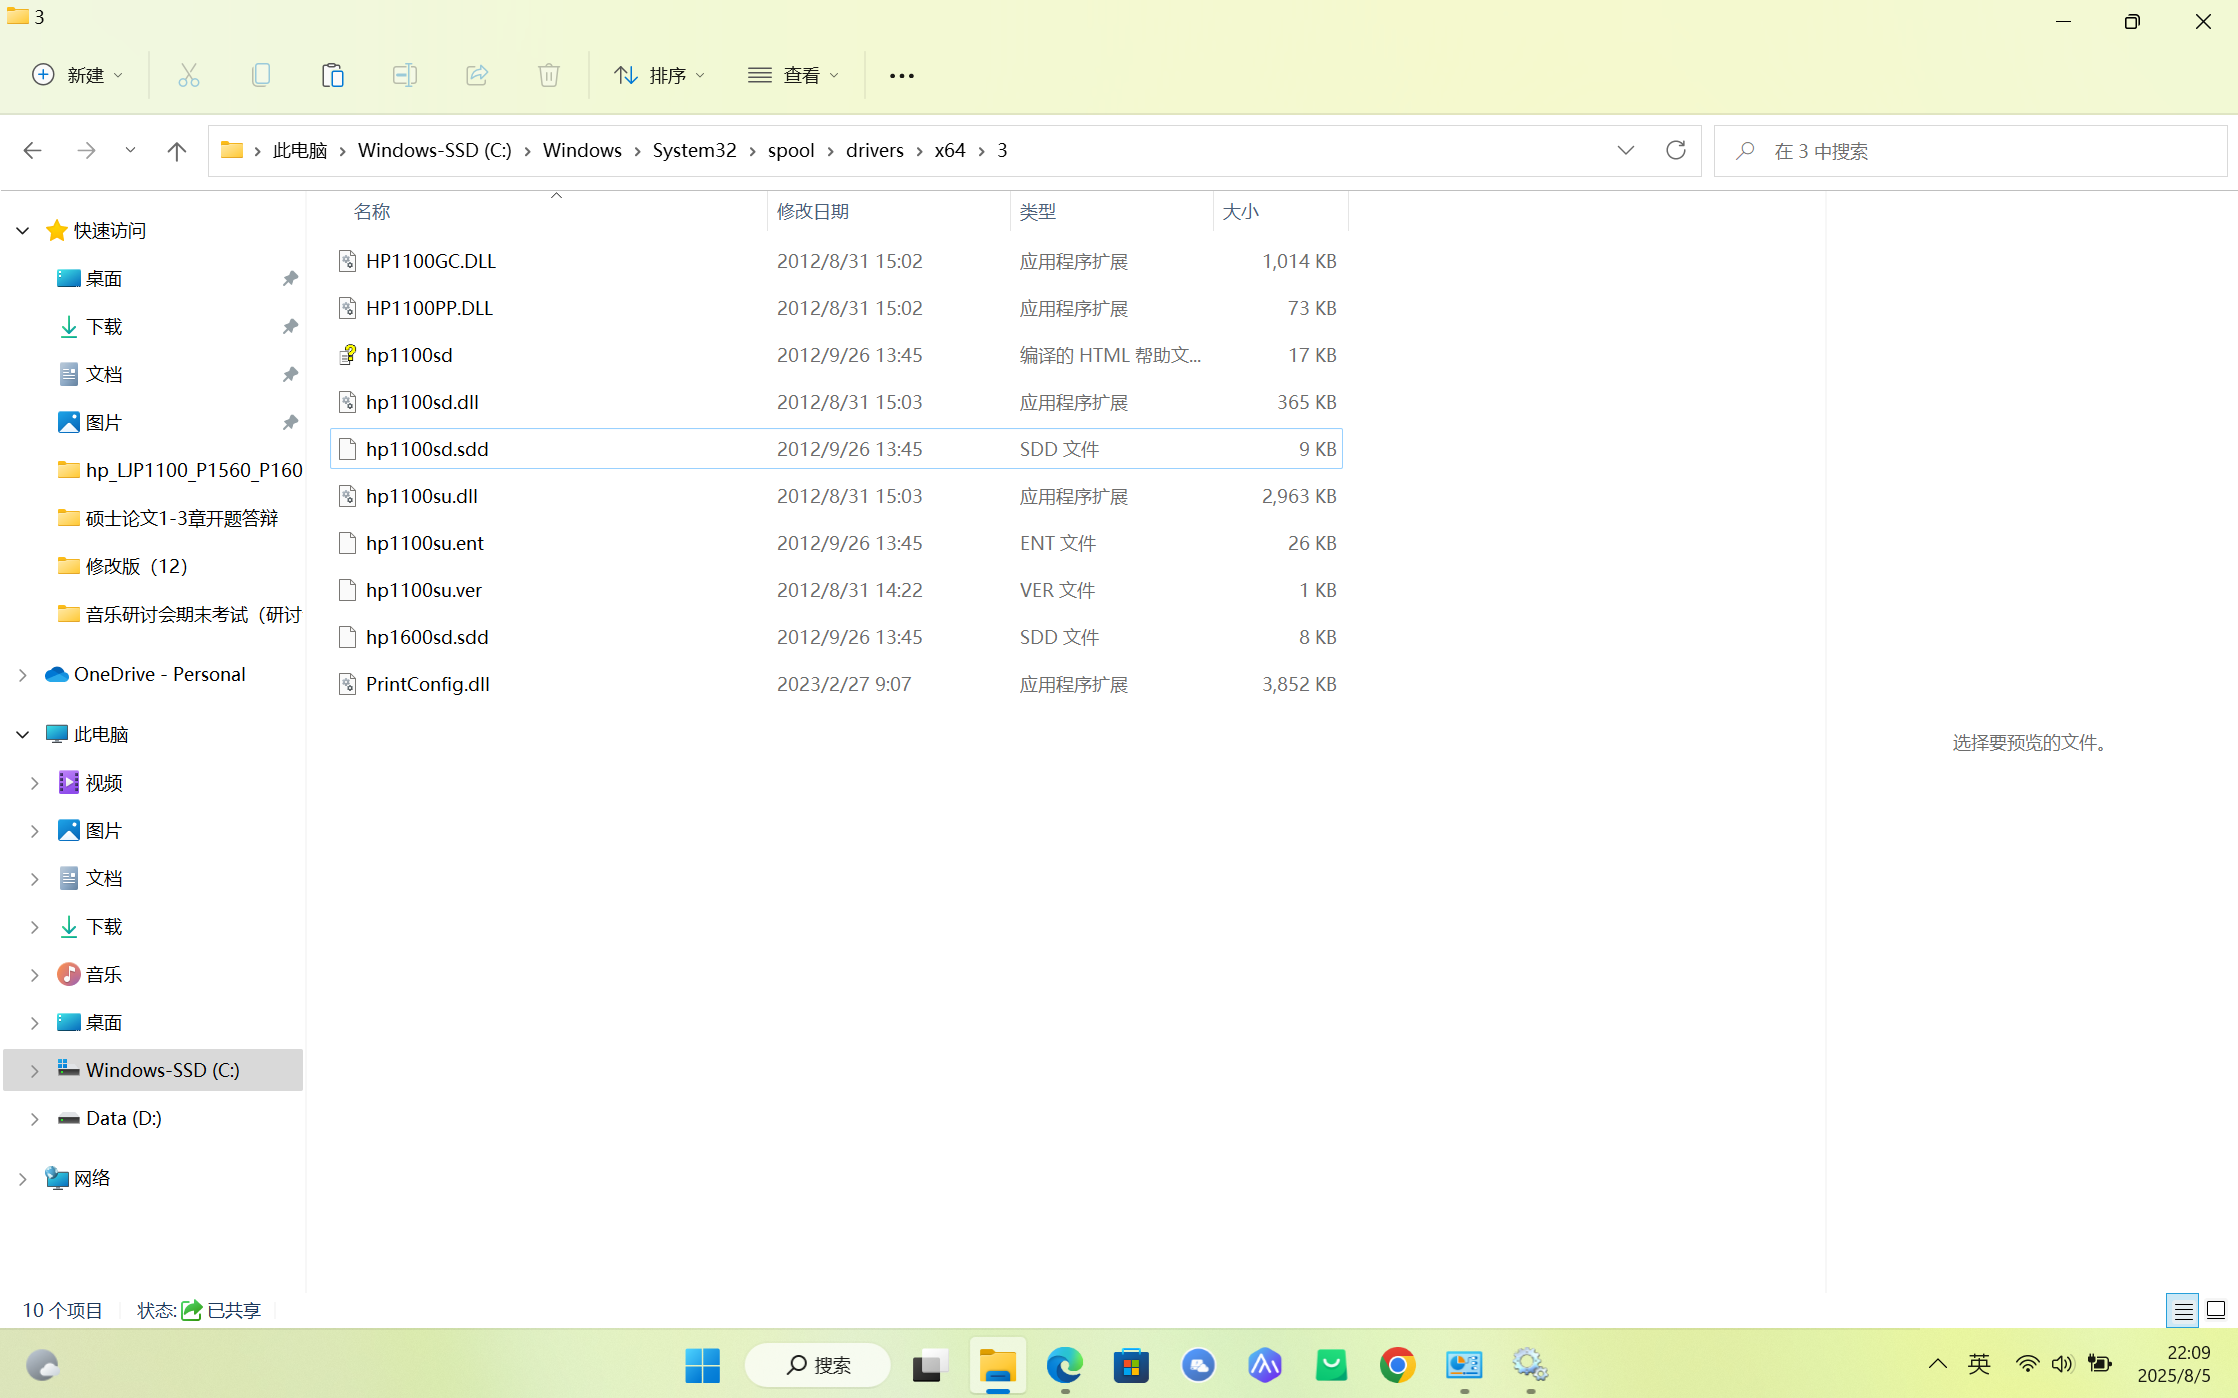
Task: Select the PrintConfig.dll file
Action: [427, 684]
